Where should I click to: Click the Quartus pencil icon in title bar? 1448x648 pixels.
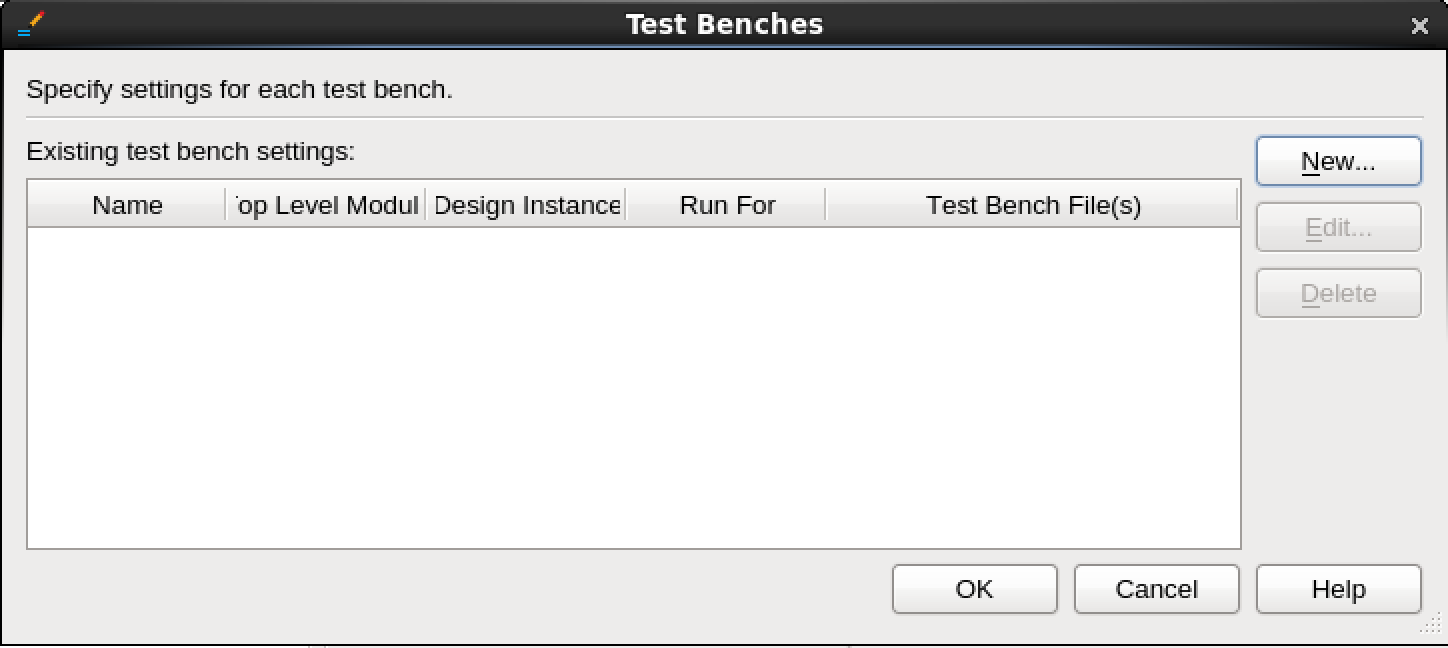coord(31,25)
